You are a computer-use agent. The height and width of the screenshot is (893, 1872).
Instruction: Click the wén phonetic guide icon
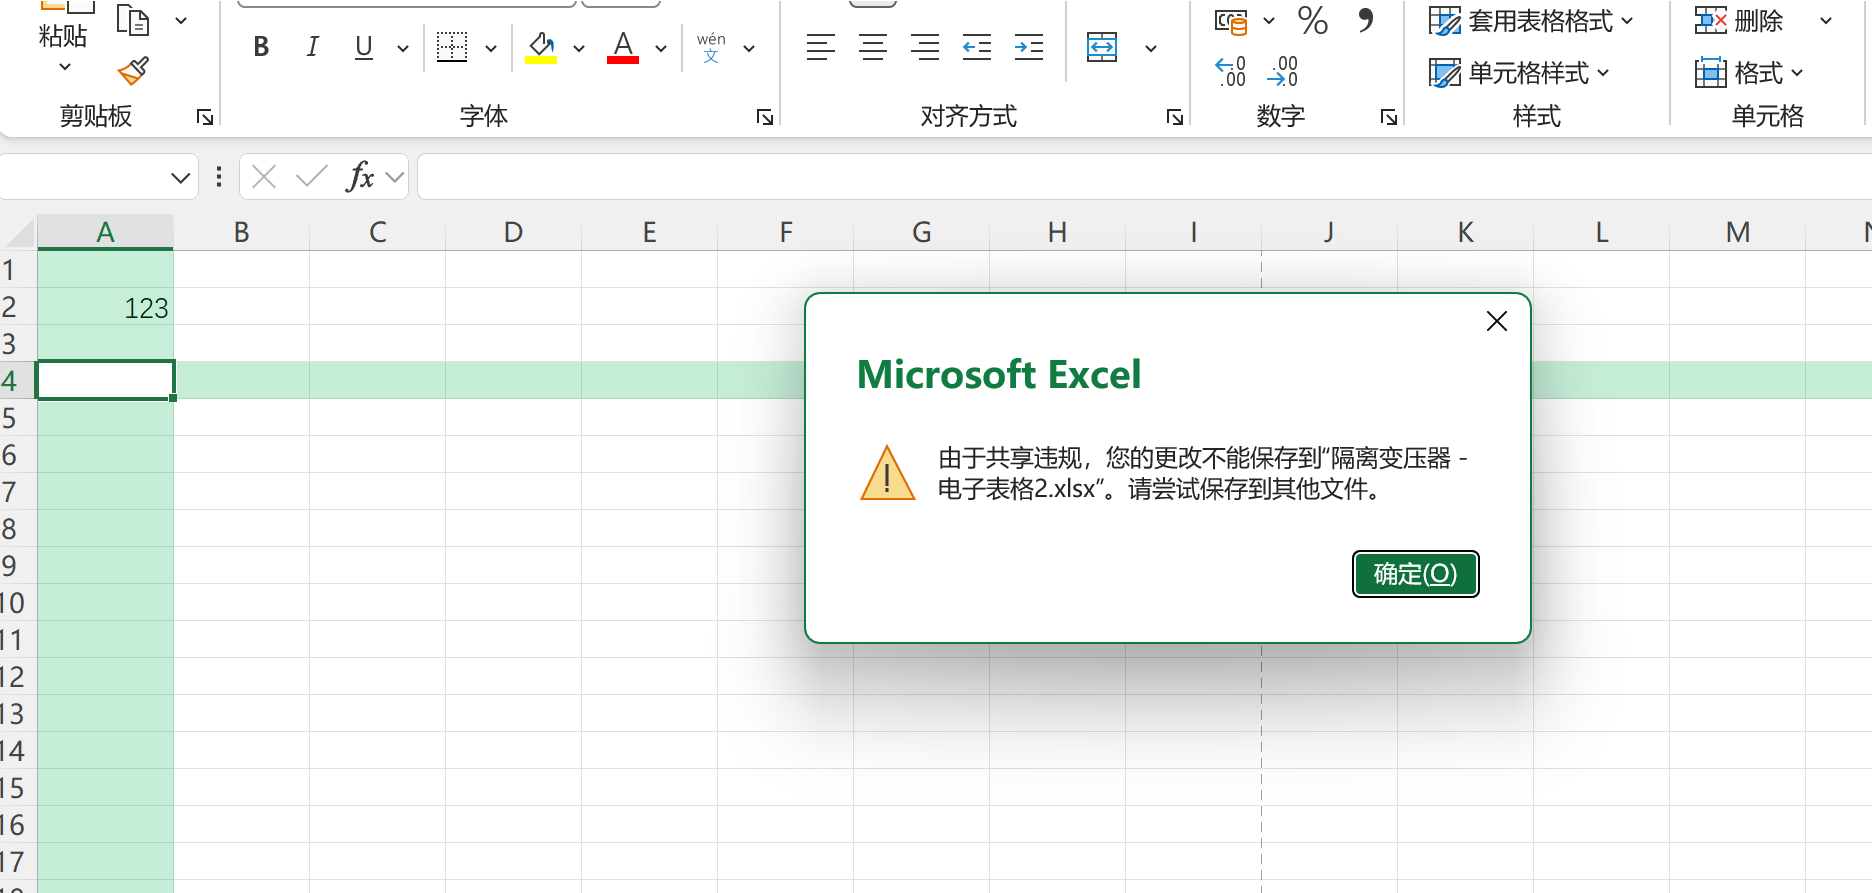[x=711, y=47]
